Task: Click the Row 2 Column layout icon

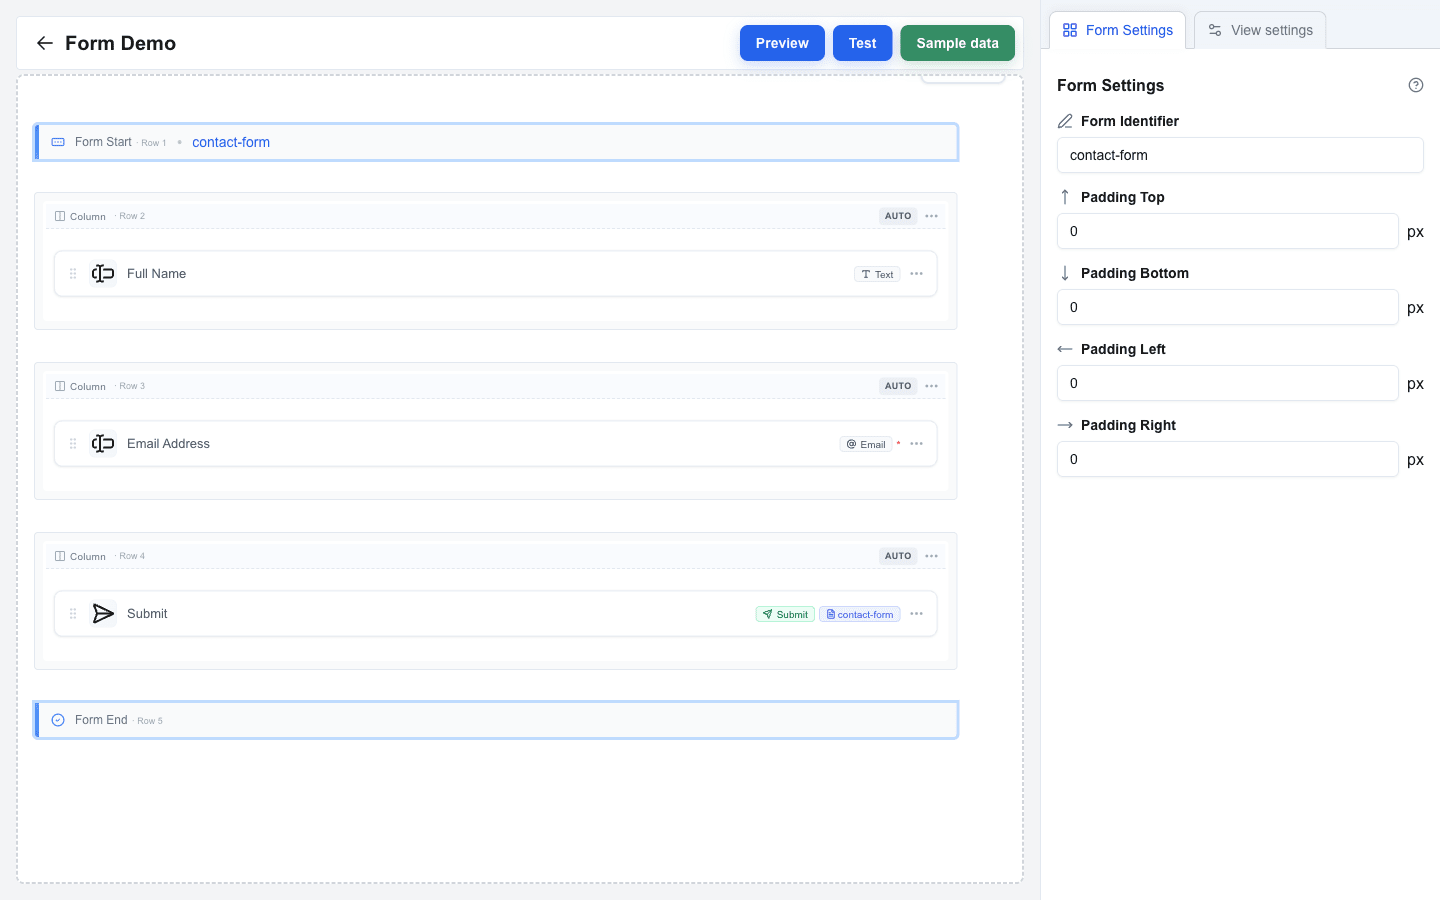Action: (60, 216)
